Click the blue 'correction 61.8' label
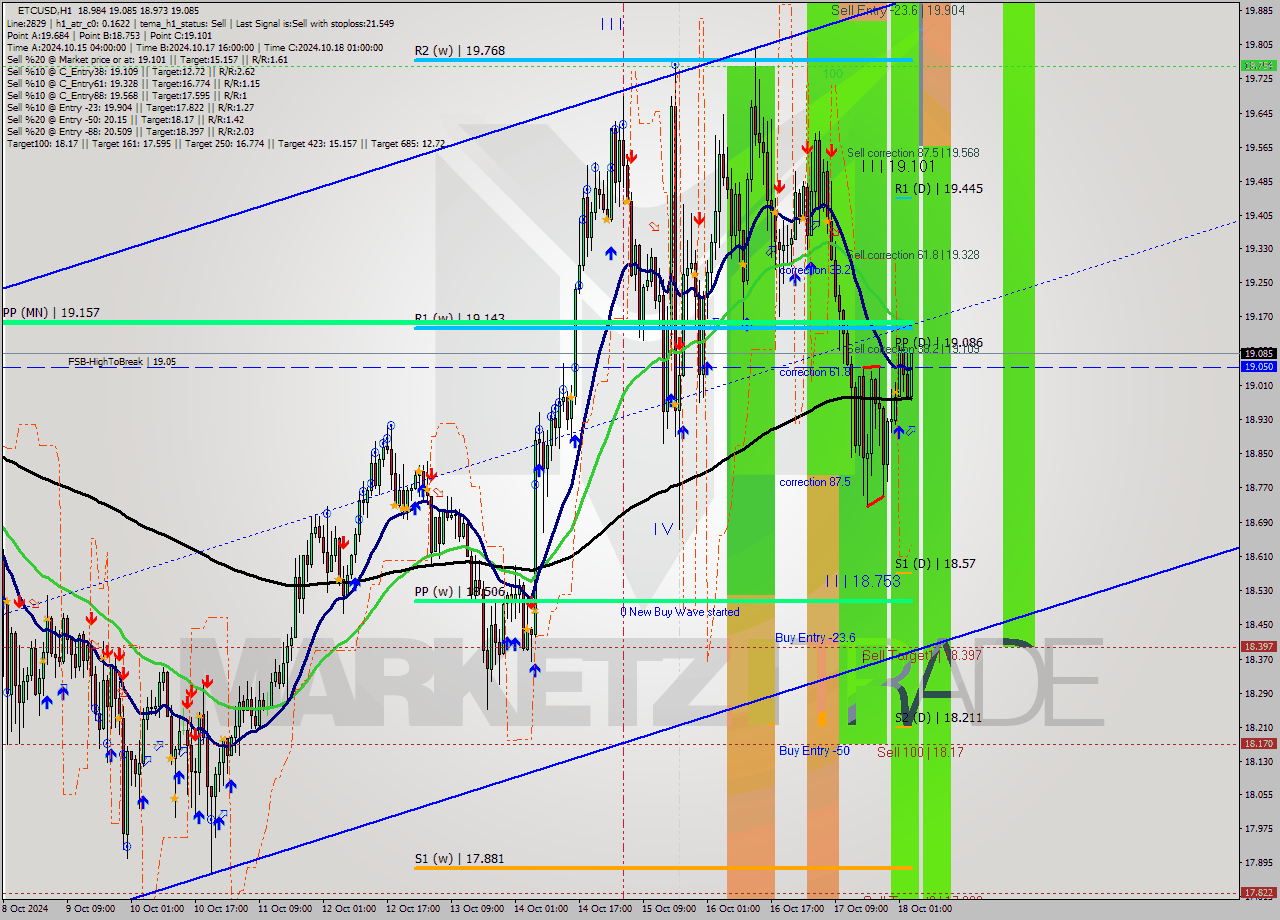The height and width of the screenshot is (920, 1280). click(815, 372)
